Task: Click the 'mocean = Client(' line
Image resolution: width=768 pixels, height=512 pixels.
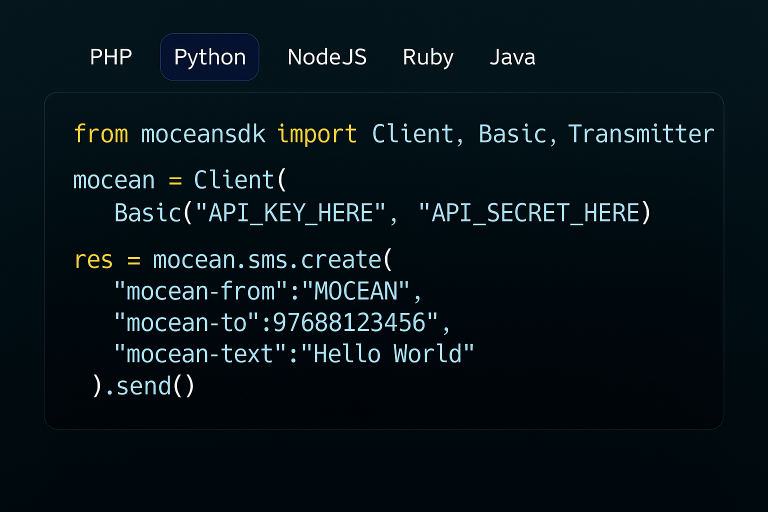Action: [x=180, y=180]
